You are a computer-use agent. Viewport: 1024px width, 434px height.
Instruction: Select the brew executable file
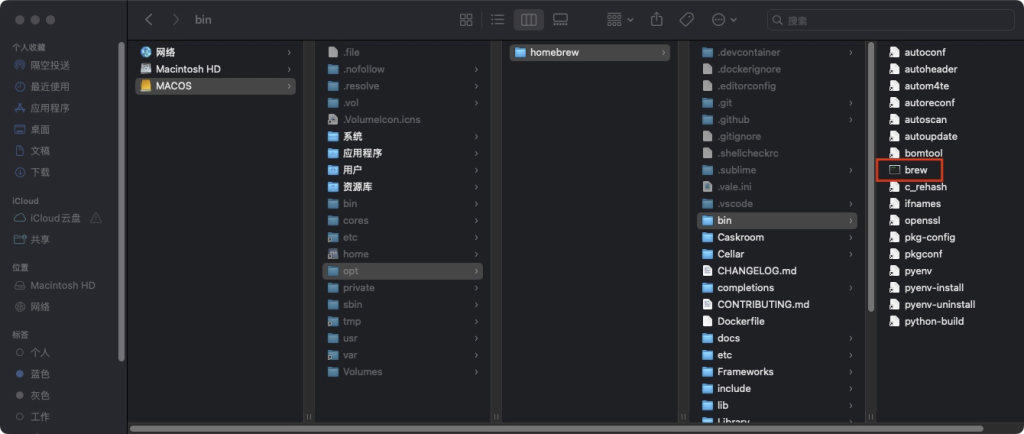coord(916,170)
